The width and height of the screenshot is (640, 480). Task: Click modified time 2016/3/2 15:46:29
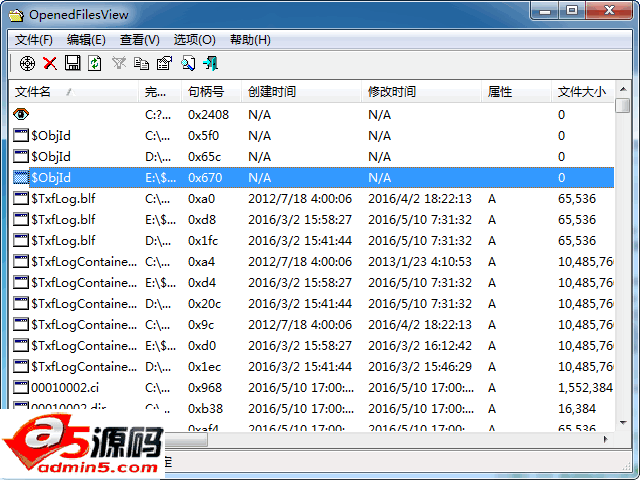(420, 367)
